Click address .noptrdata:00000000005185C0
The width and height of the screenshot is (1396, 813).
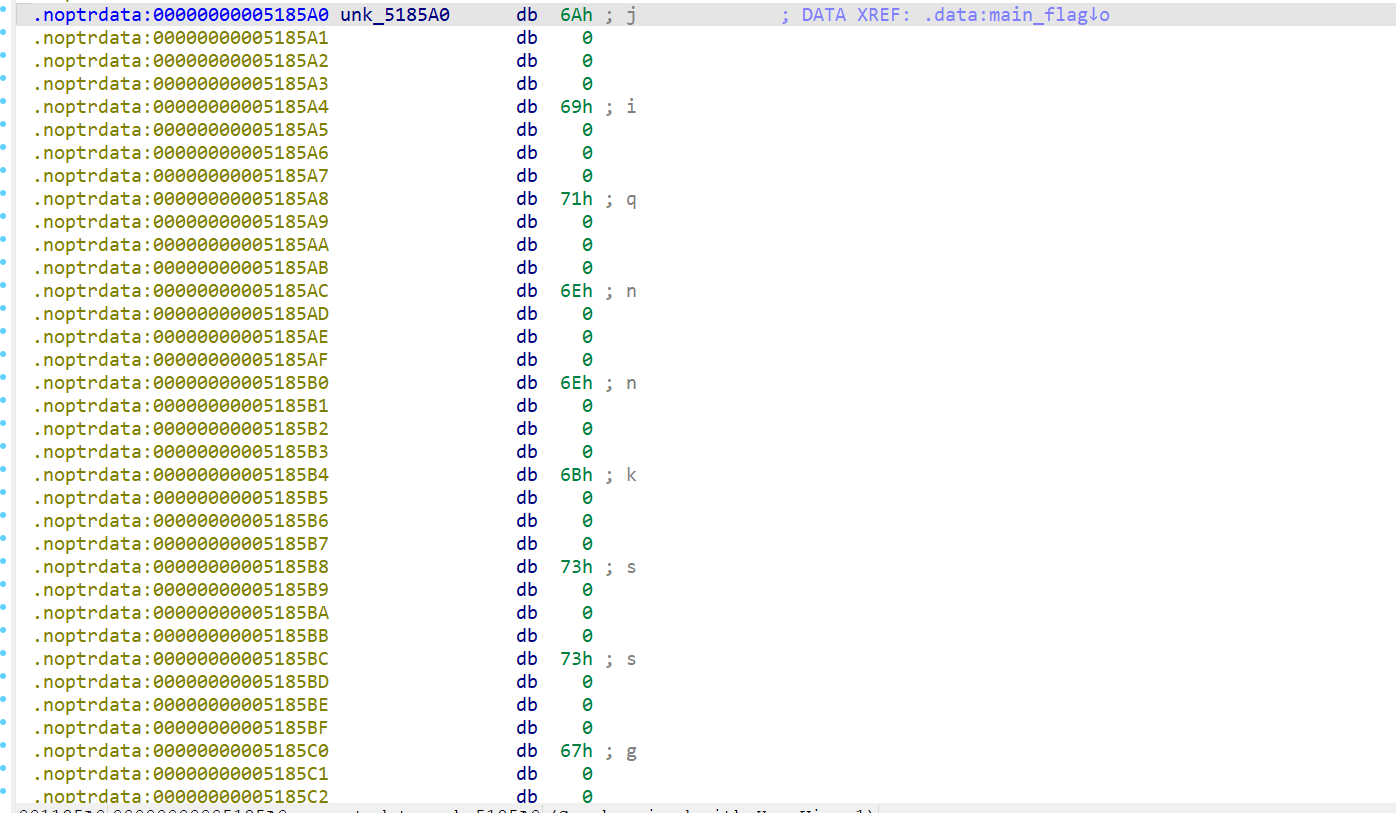[181, 751]
